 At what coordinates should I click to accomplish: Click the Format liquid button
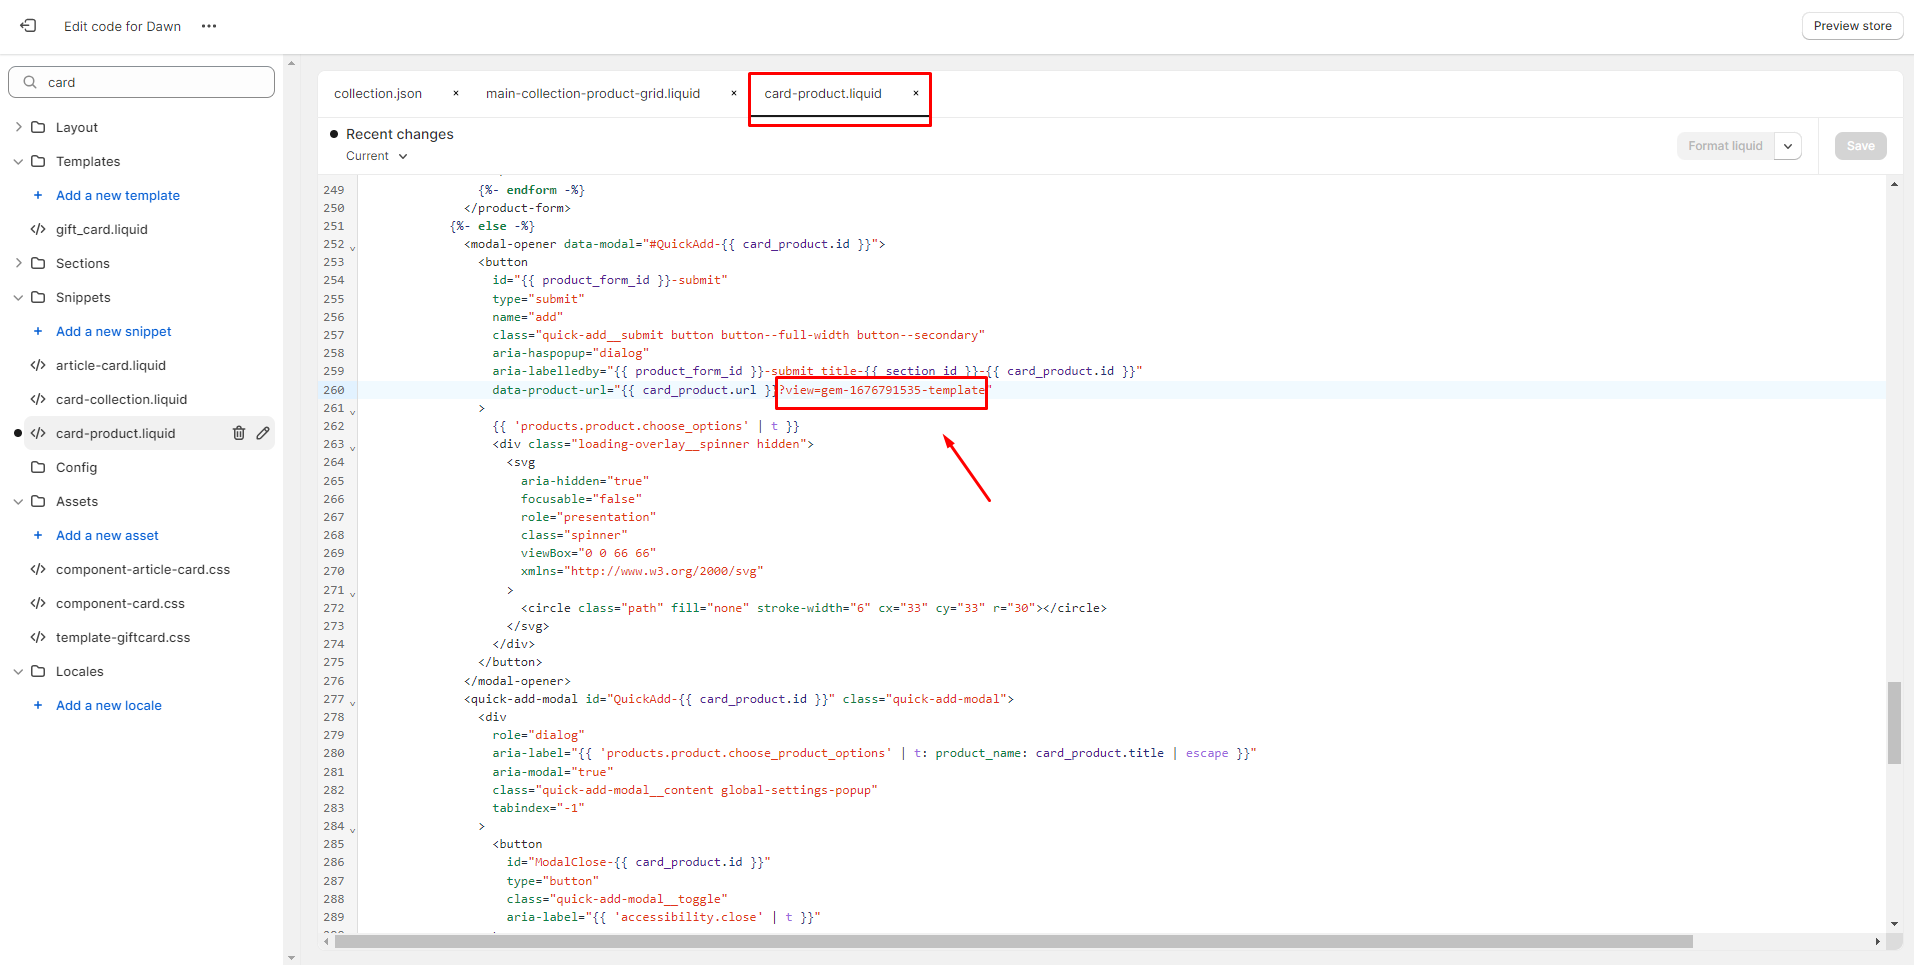coord(1725,146)
